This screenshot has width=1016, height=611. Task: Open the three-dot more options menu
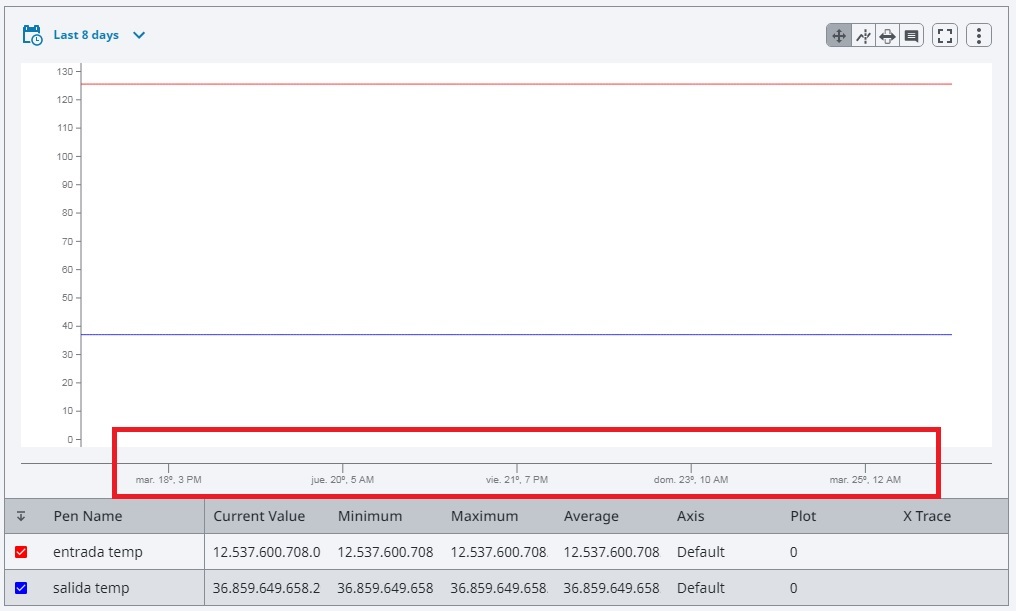point(978,36)
